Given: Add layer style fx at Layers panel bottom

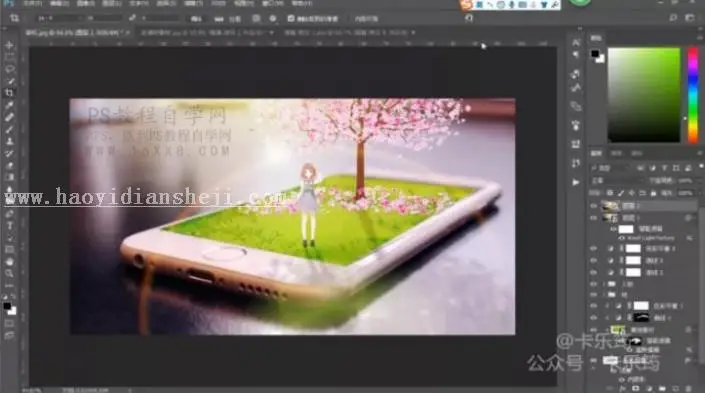Looking at the screenshot, I should pyautogui.click(x=623, y=389).
